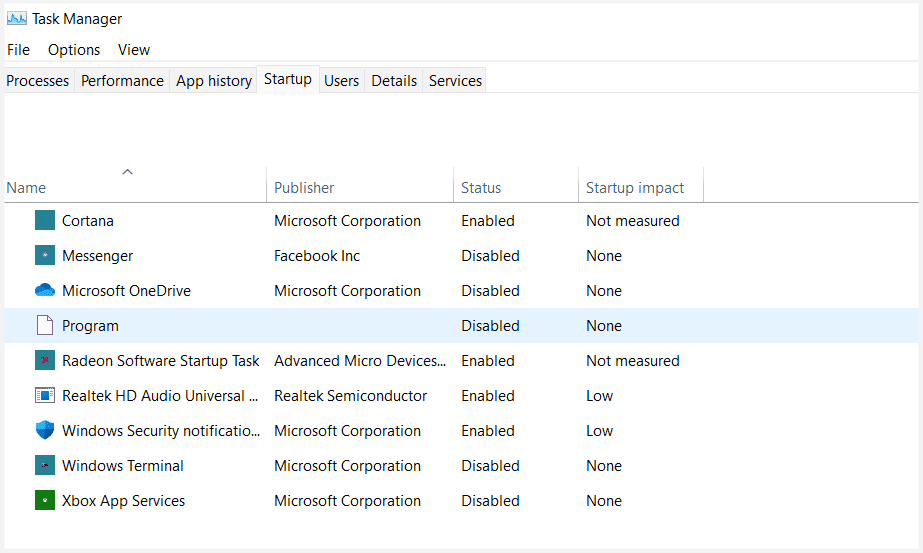This screenshot has height=553, width=923.
Task: Switch to the Performance tab
Action: (x=122, y=81)
